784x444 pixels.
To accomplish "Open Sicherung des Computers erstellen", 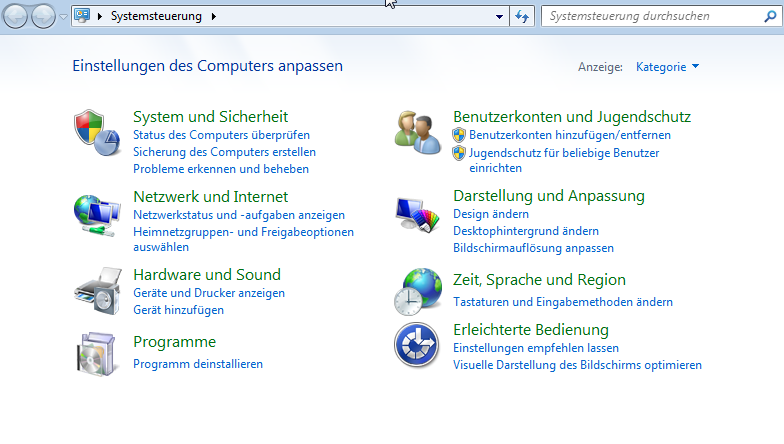I will click(224, 152).
